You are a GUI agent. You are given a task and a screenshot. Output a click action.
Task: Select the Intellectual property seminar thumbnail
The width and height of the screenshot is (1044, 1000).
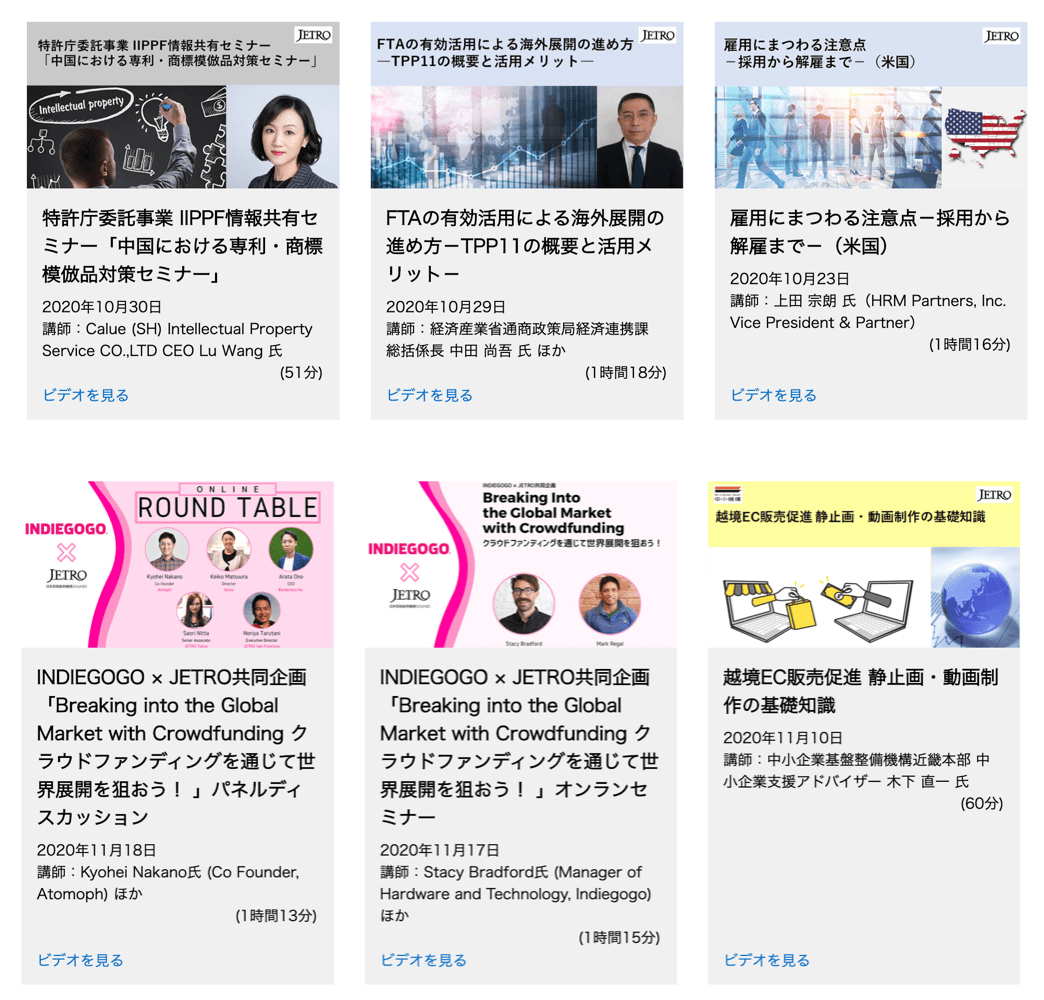pos(183,105)
